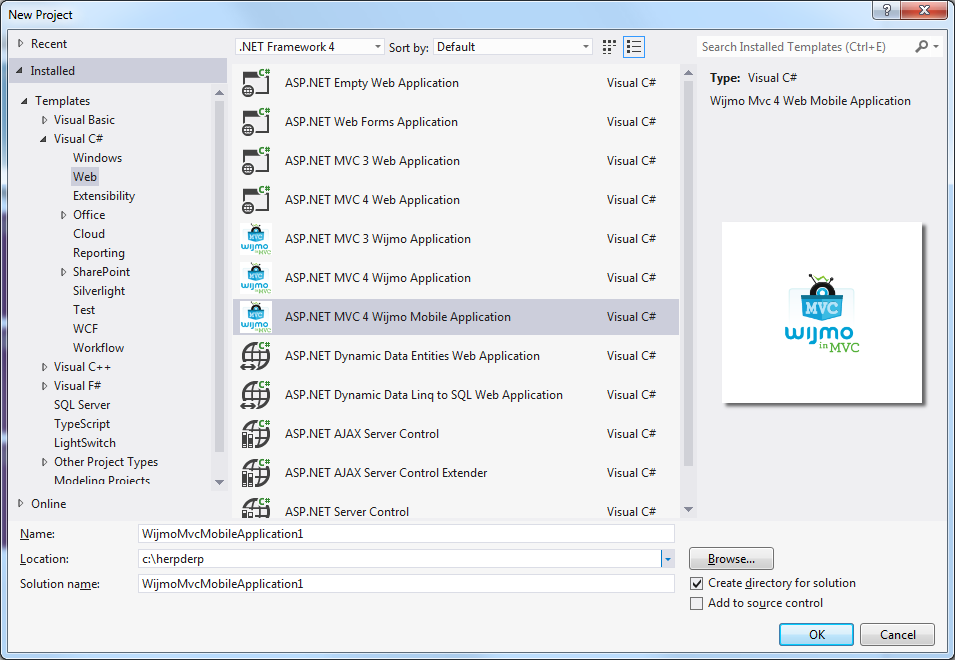Click the category tree scrollbar thumb

pyautogui.click(x=220, y=277)
